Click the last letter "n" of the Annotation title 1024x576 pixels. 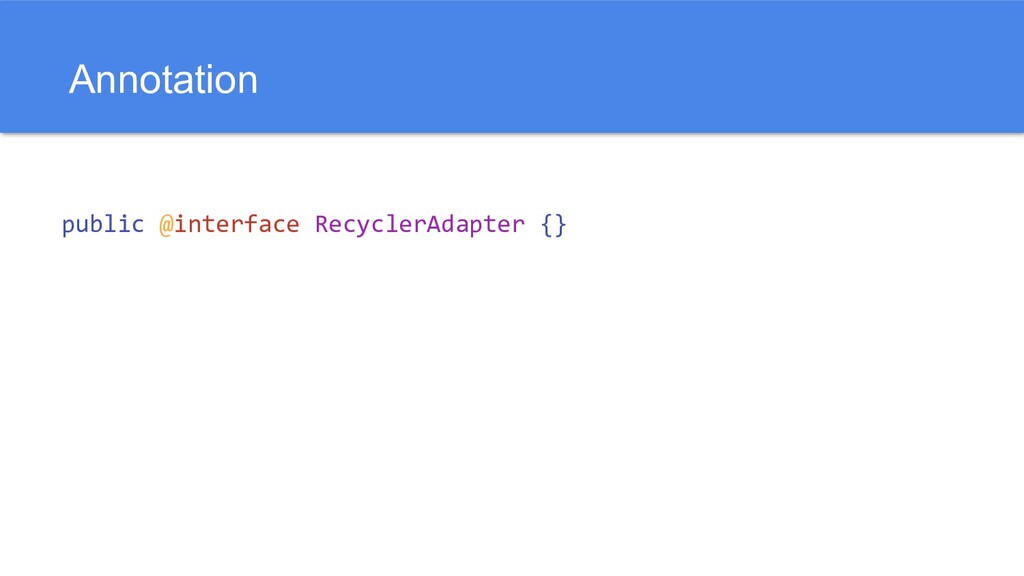(248, 80)
